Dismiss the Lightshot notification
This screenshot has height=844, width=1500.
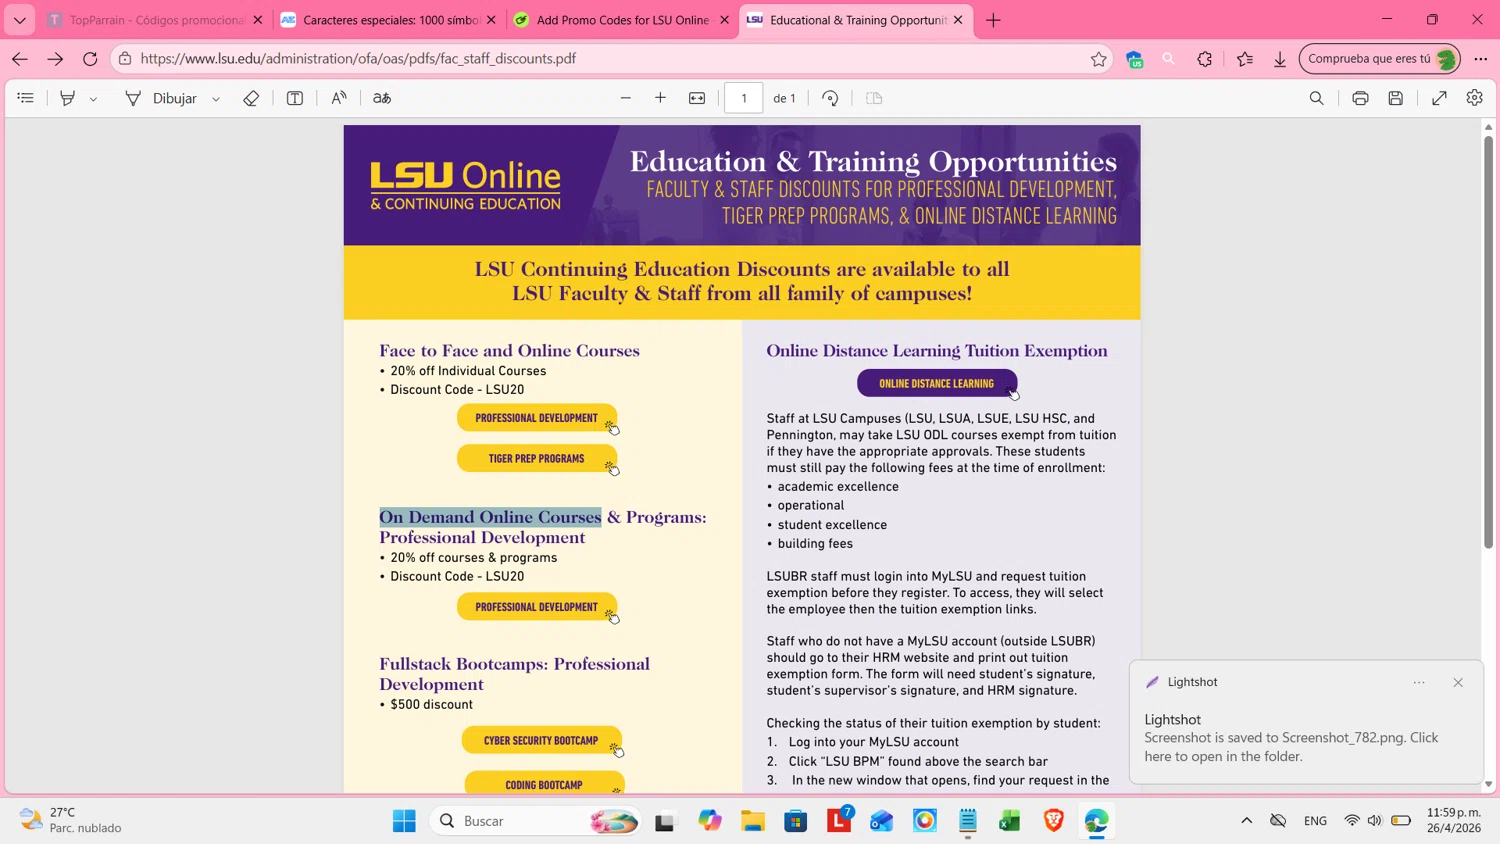[1458, 683]
